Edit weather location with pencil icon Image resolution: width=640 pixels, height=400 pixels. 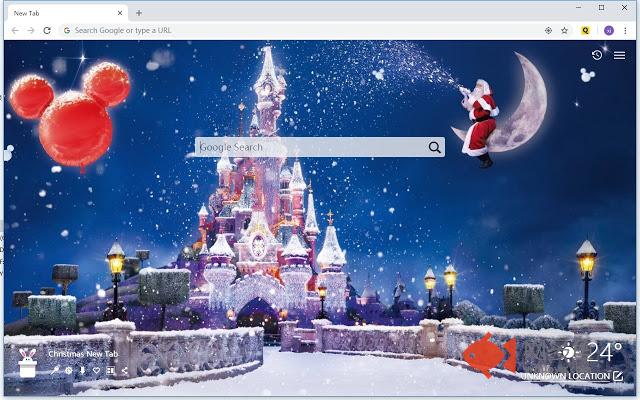click(618, 376)
